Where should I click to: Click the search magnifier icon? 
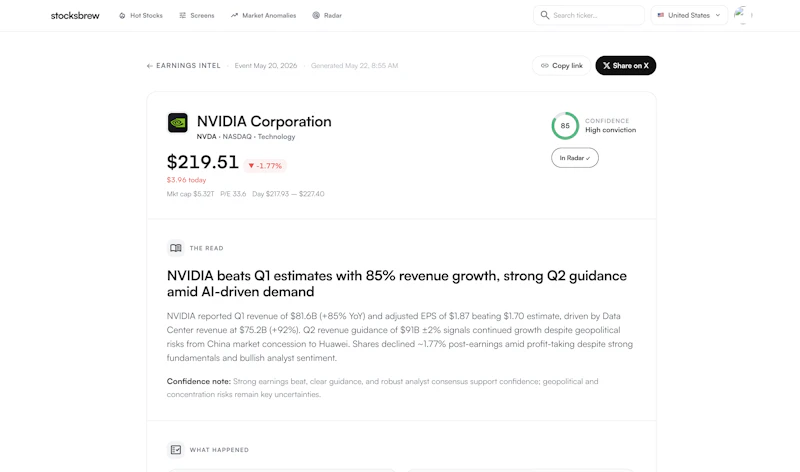(x=545, y=15)
